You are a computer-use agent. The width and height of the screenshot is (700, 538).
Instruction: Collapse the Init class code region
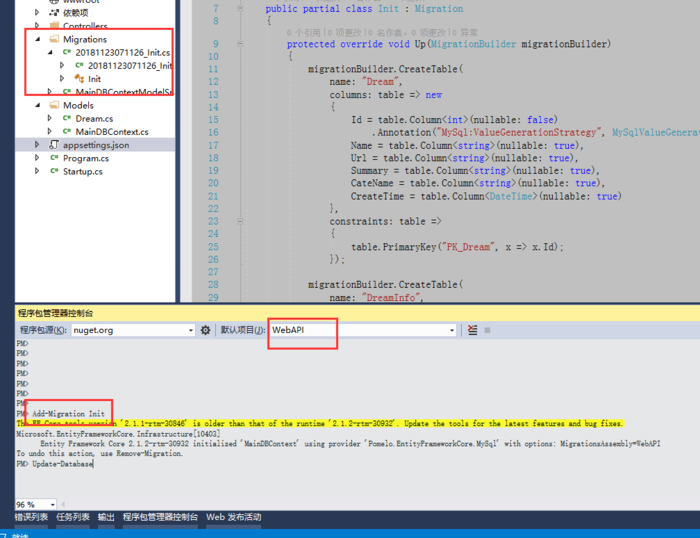click(x=240, y=8)
